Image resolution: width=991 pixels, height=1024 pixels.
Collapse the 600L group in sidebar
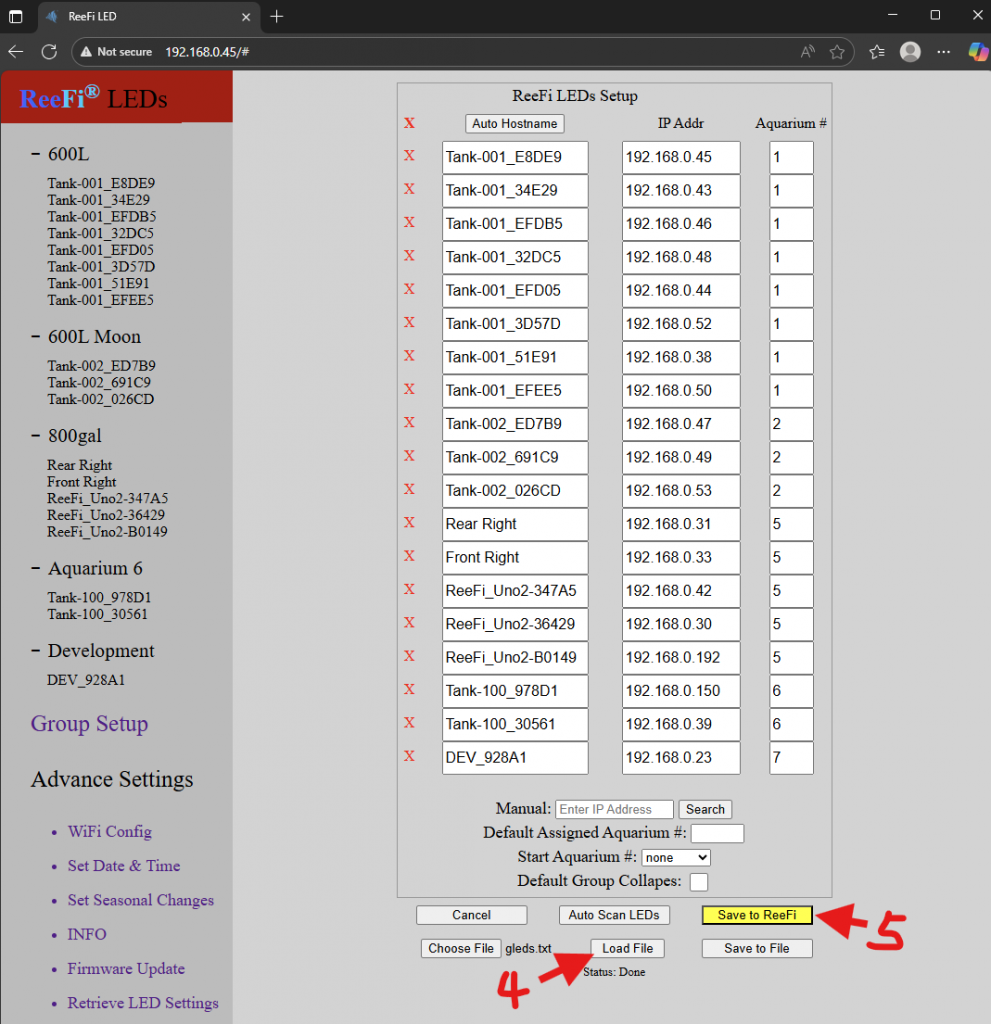pyautogui.click(x=36, y=154)
